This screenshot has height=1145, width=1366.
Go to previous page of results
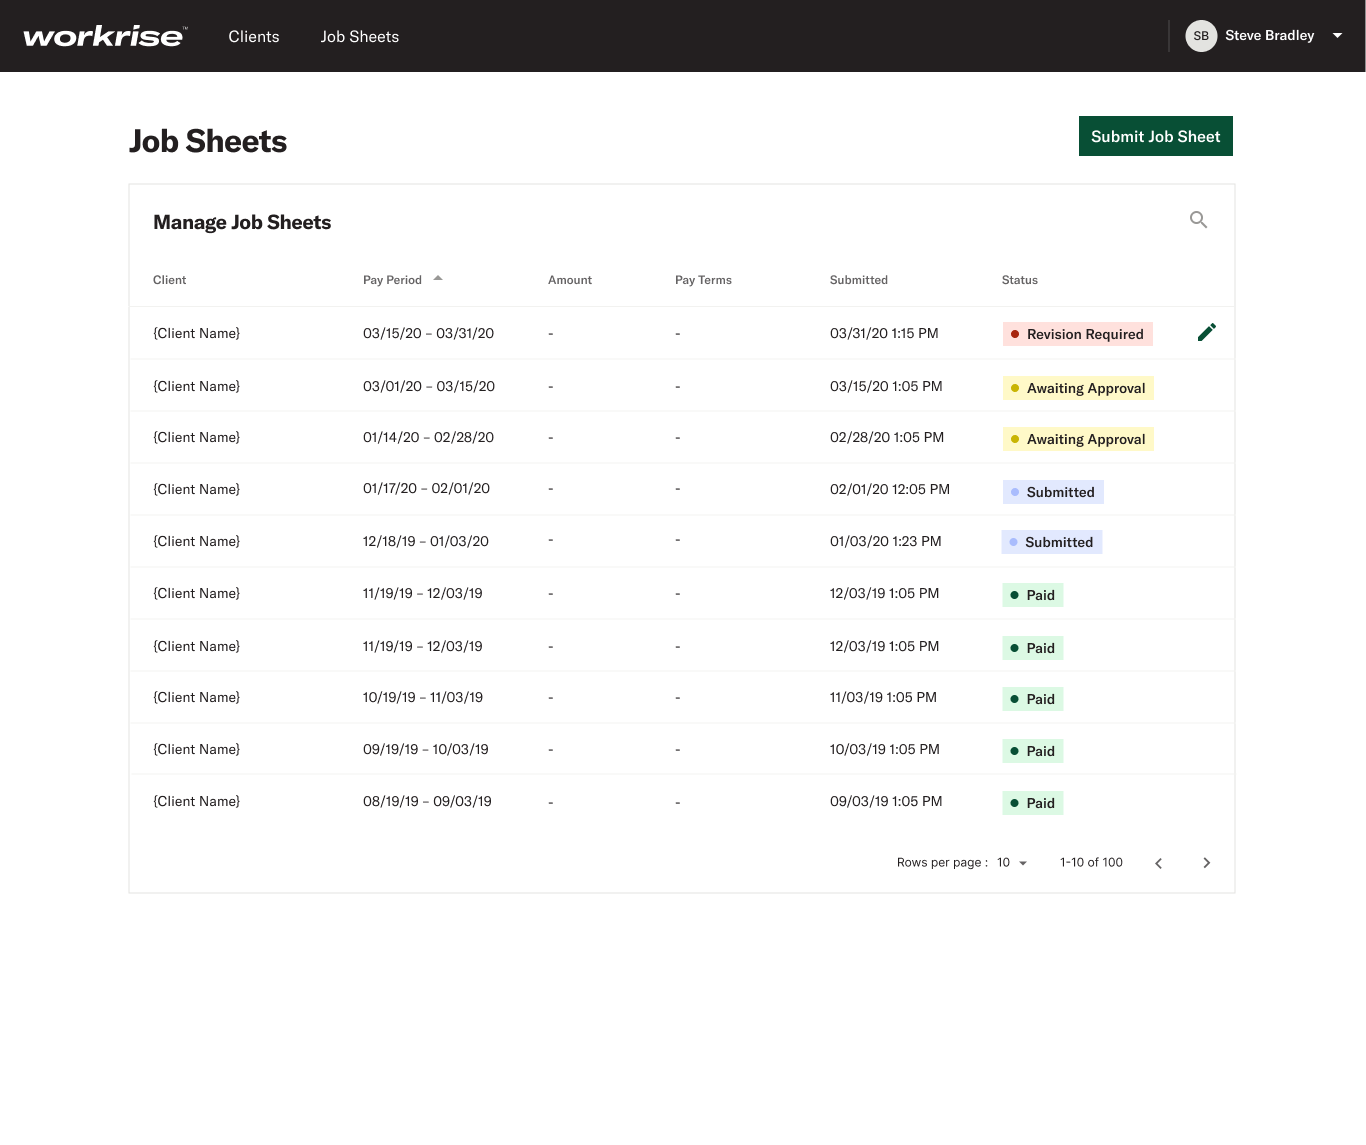click(x=1158, y=863)
